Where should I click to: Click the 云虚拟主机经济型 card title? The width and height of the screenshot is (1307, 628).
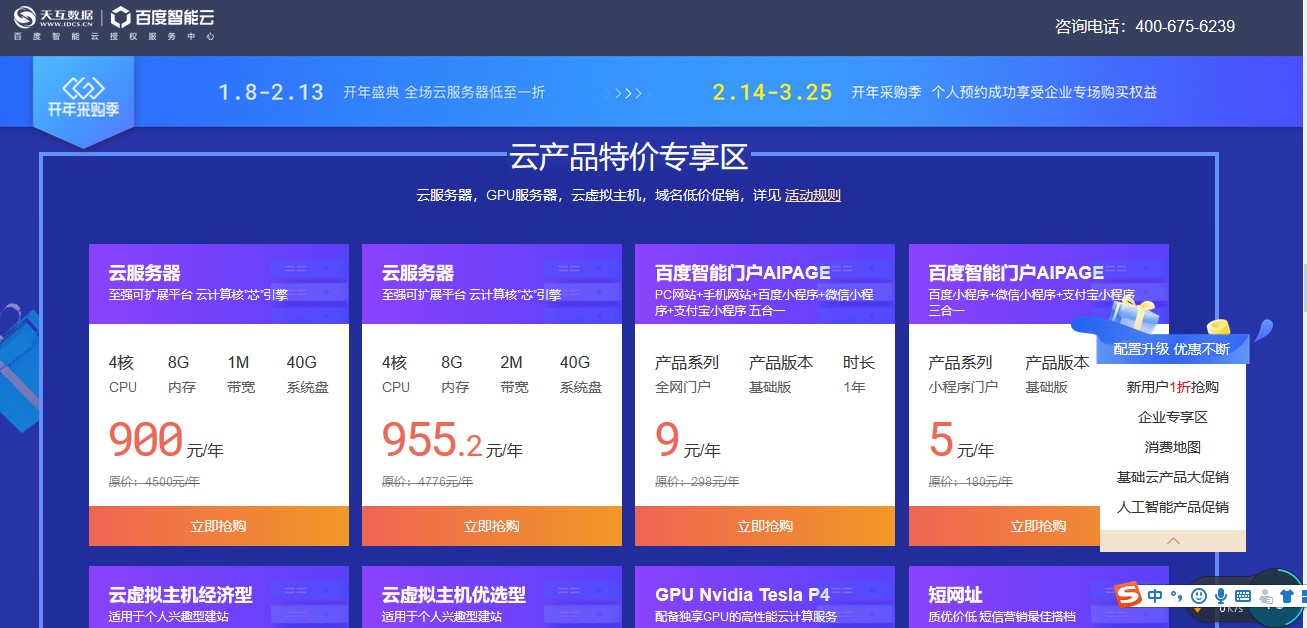181,595
